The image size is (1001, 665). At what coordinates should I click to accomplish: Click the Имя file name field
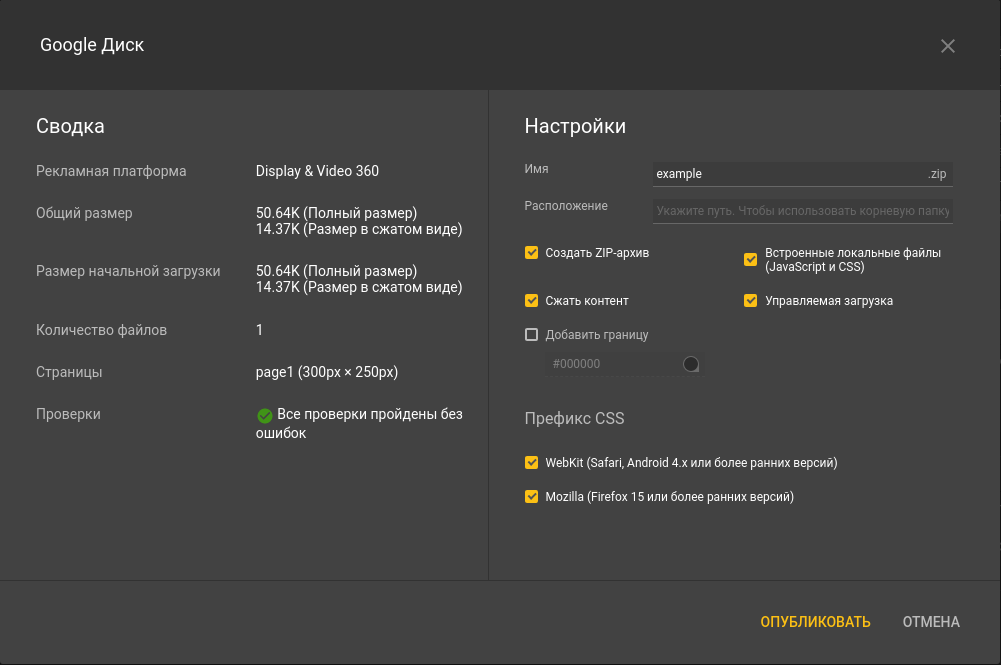coord(787,174)
